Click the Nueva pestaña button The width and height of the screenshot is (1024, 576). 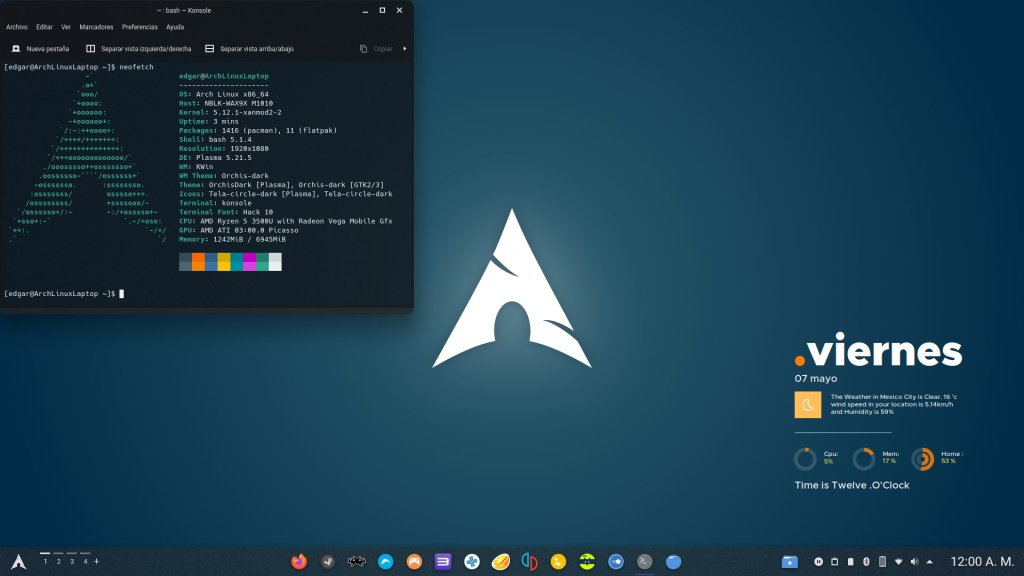pyautogui.click(x=42, y=48)
